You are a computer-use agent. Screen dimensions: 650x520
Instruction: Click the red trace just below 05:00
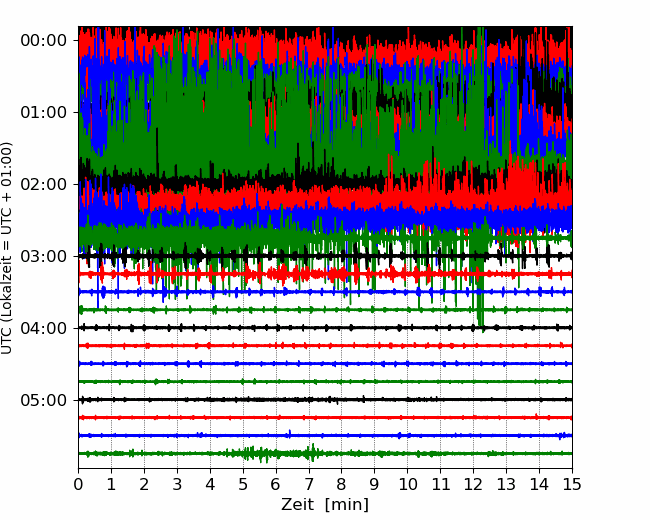point(325,418)
